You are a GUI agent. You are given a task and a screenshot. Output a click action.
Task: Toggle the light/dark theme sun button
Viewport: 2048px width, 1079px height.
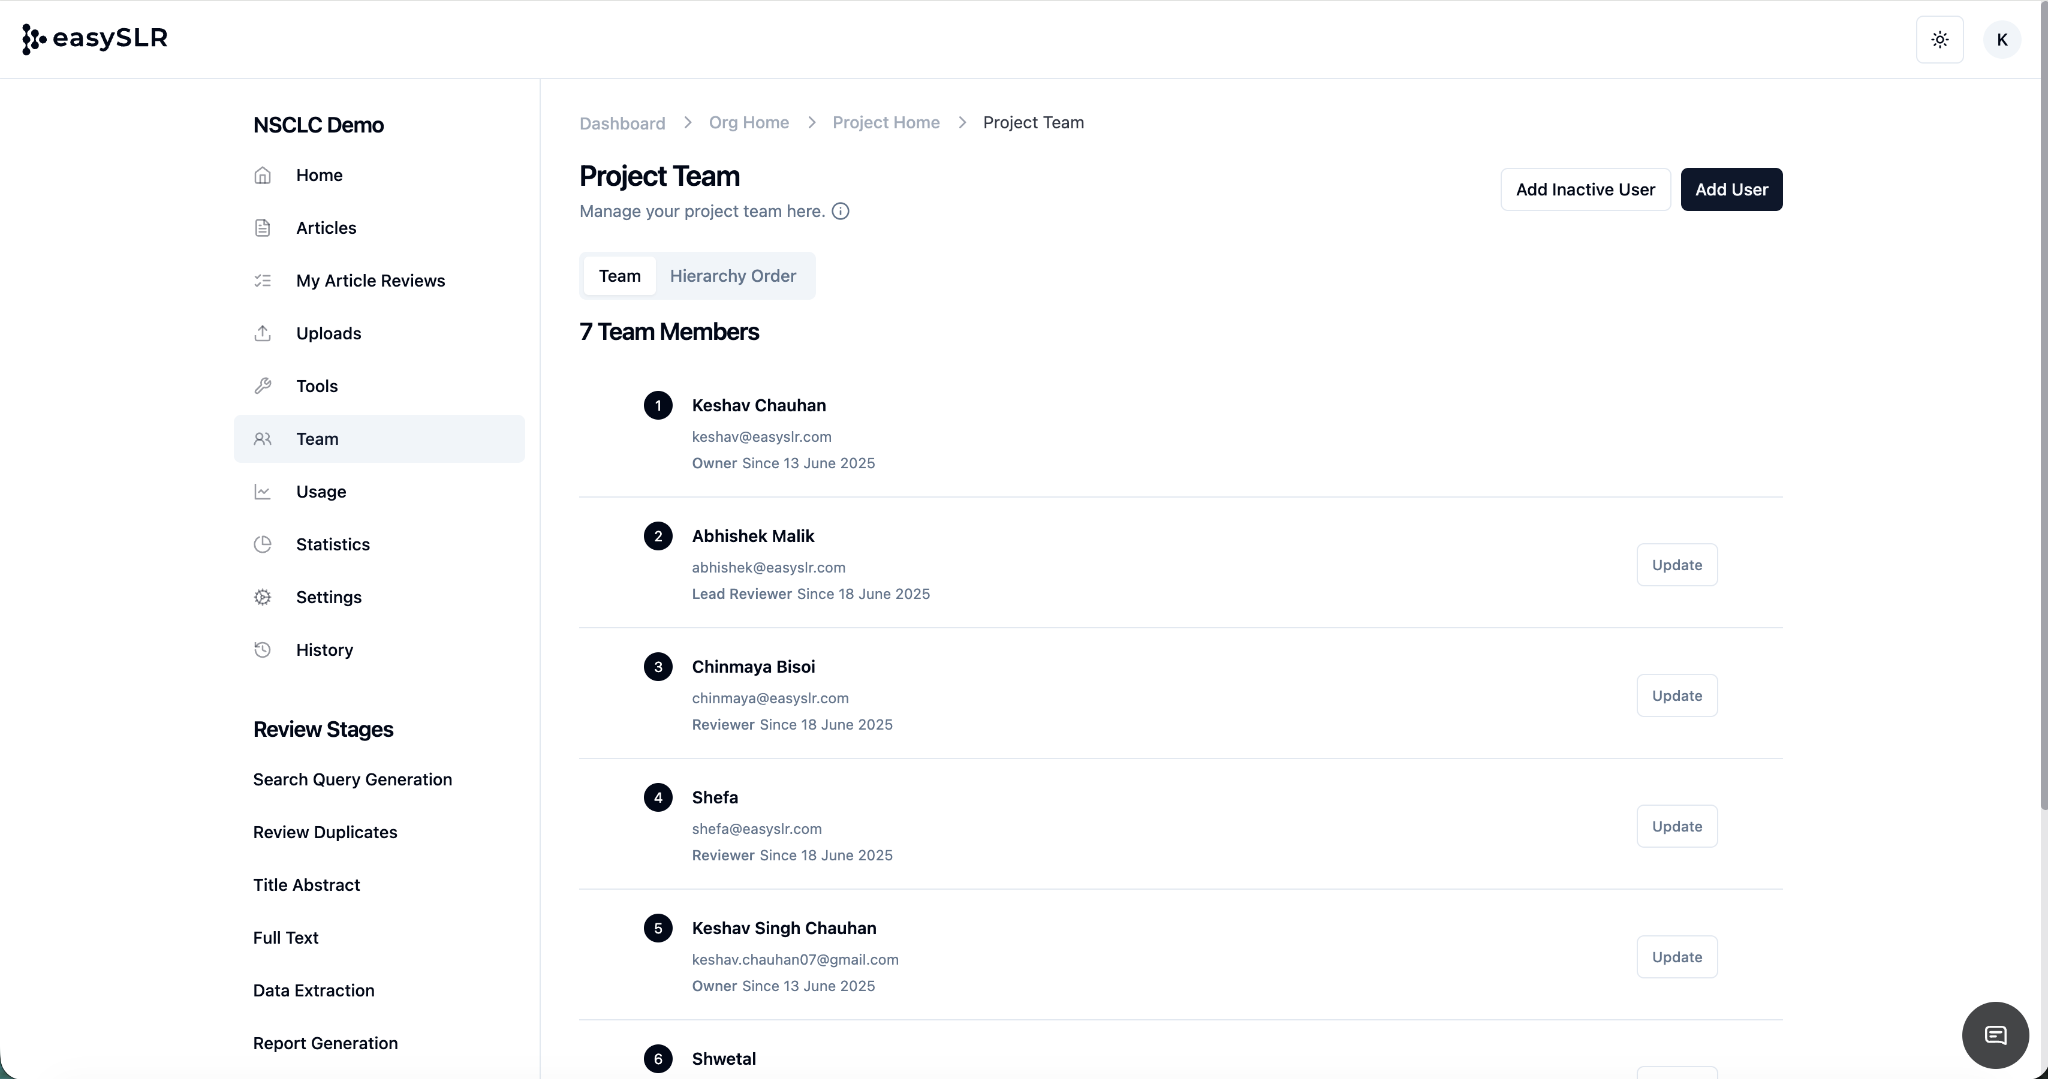1939,40
